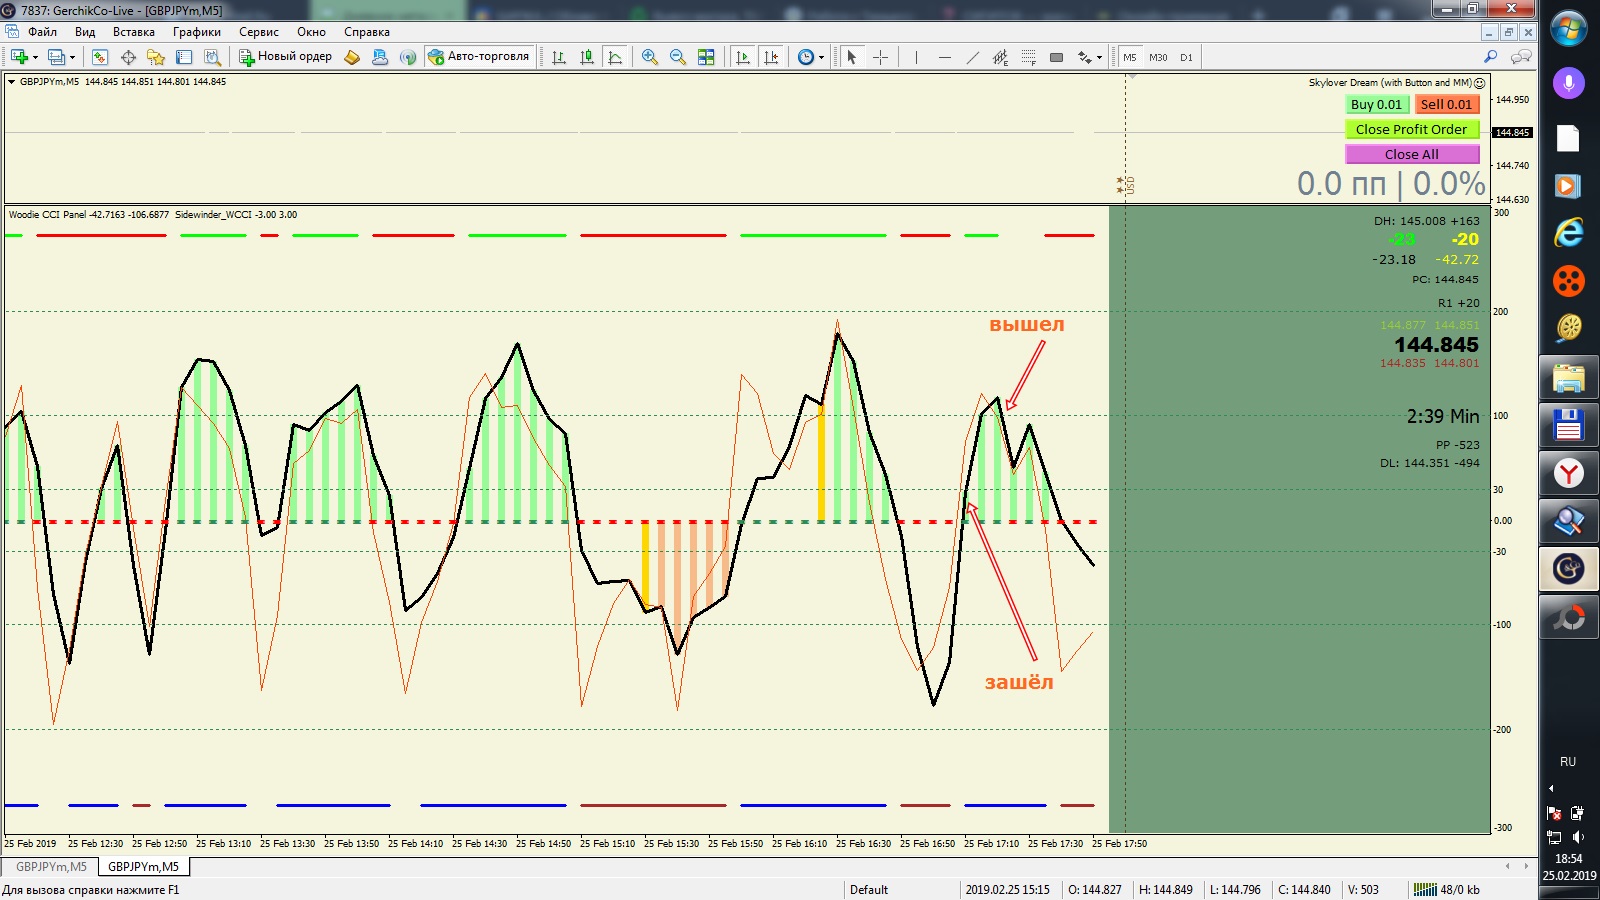Screen dimensions: 1600x900
Task: Expand the periodicity clock dropdown
Action: pos(821,57)
